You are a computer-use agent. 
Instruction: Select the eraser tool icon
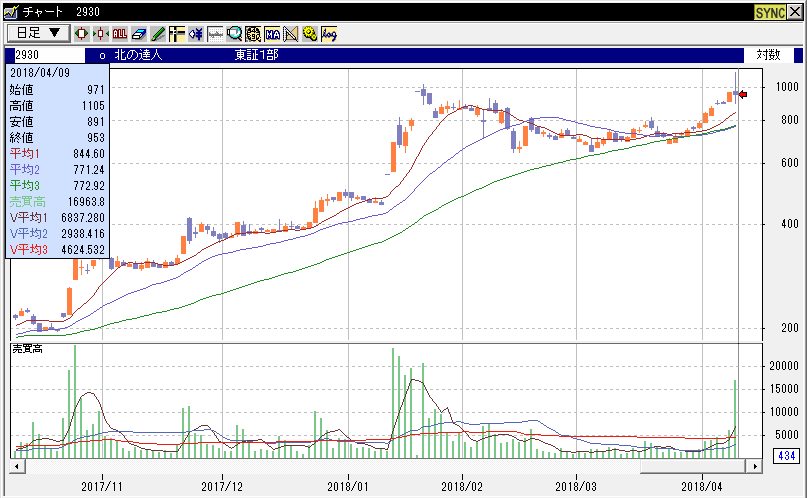coord(139,33)
